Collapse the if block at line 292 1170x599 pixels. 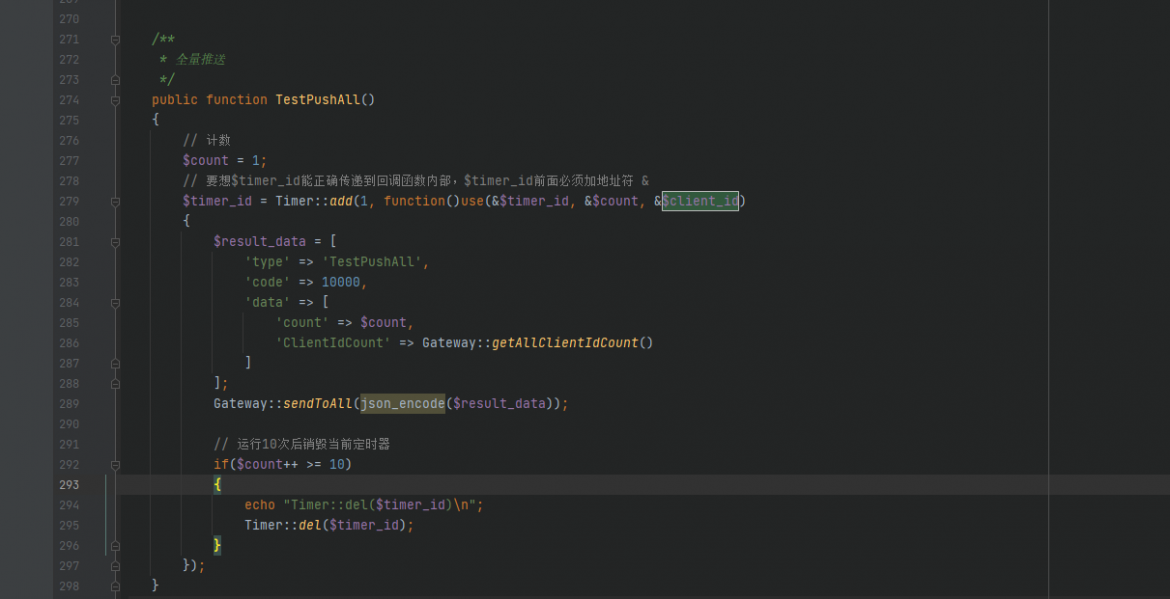coord(115,464)
